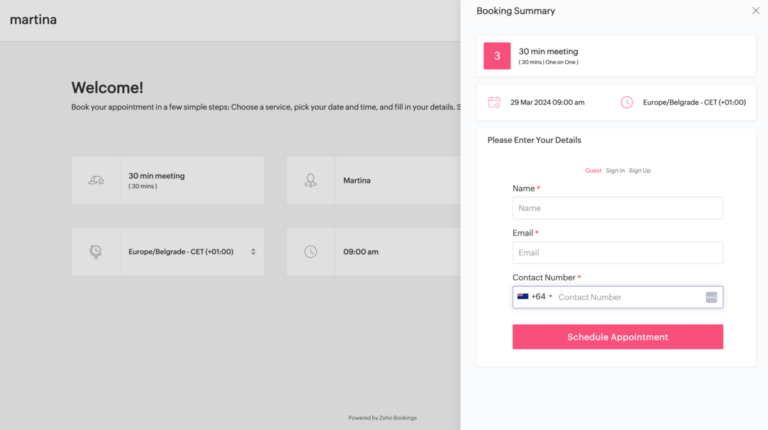Switch to the Sign In tab
Viewport: 768px width, 430px height.
pos(615,171)
